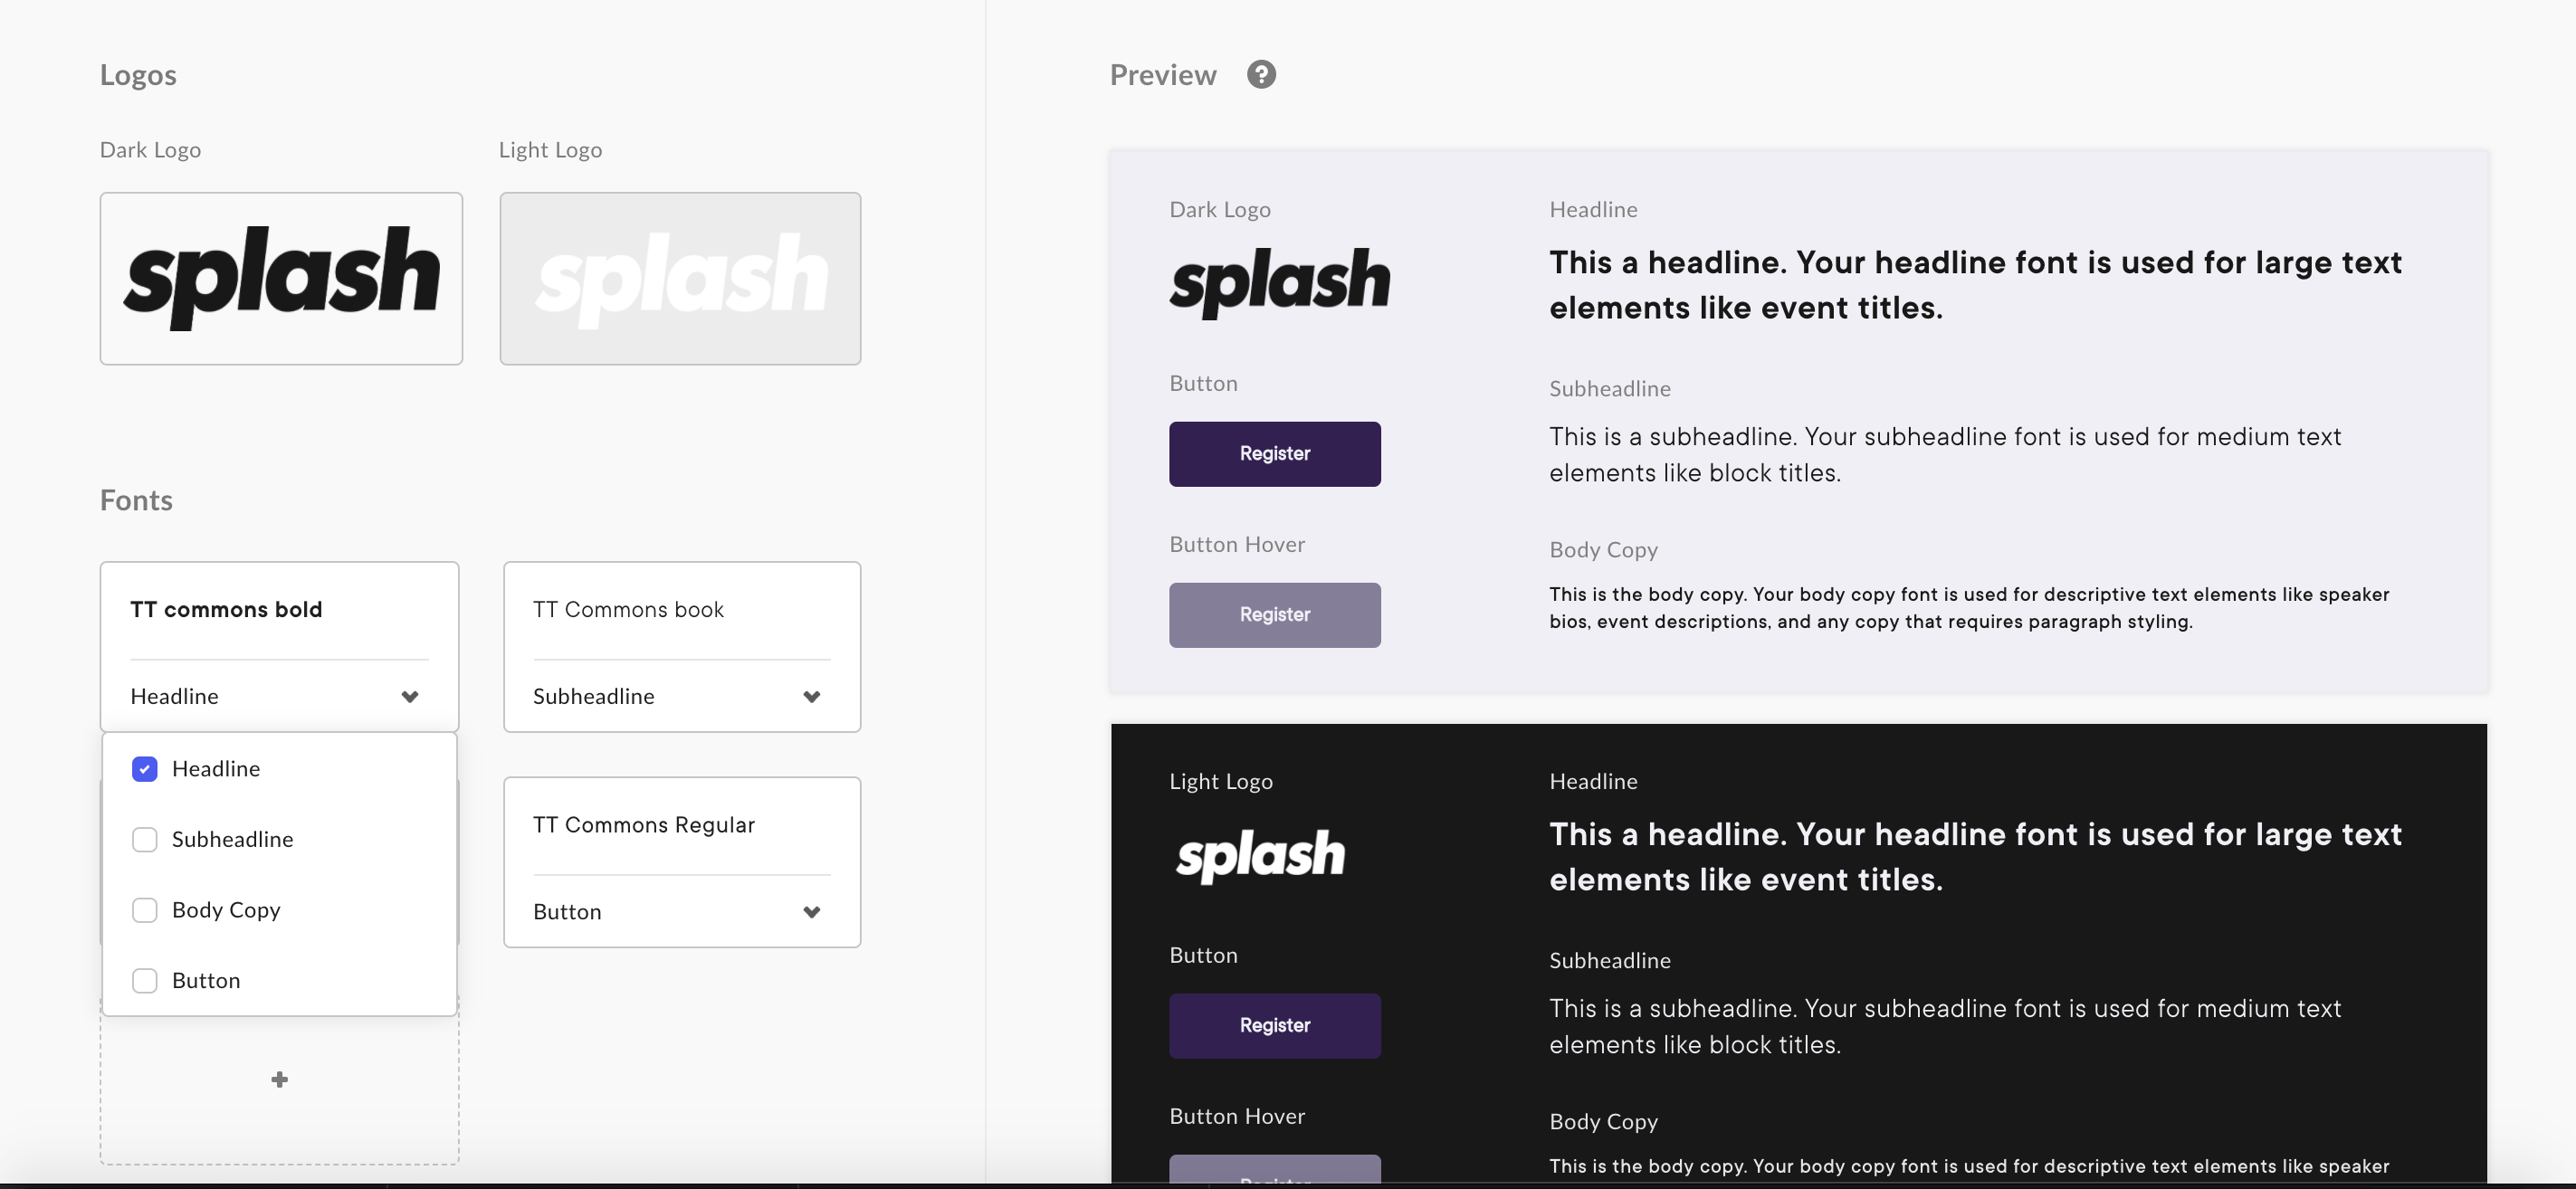Screen dimensions: 2576x1189
Task: Edit the TT Commons Regular font name
Action: coord(644,825)
